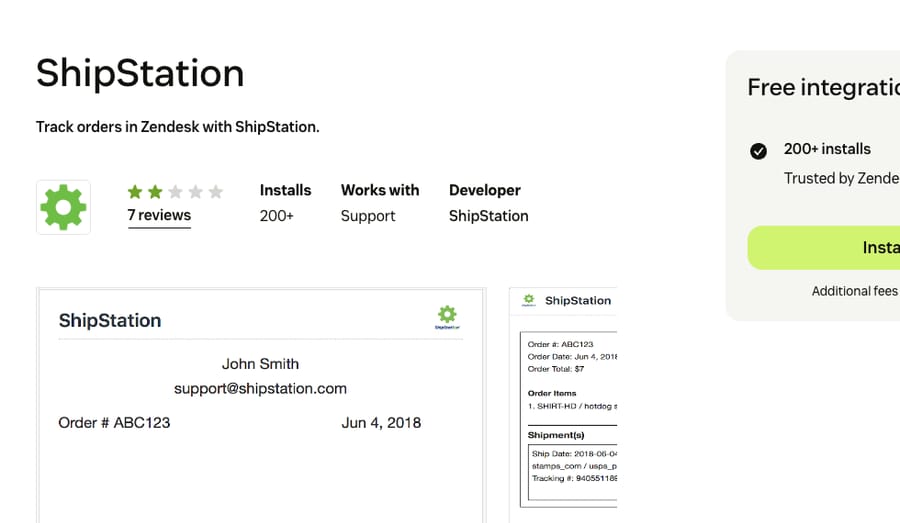Click 'support@shipstation.com' in the screenshot
Screen dimensions: 900x523
click(x=260, y=389)
